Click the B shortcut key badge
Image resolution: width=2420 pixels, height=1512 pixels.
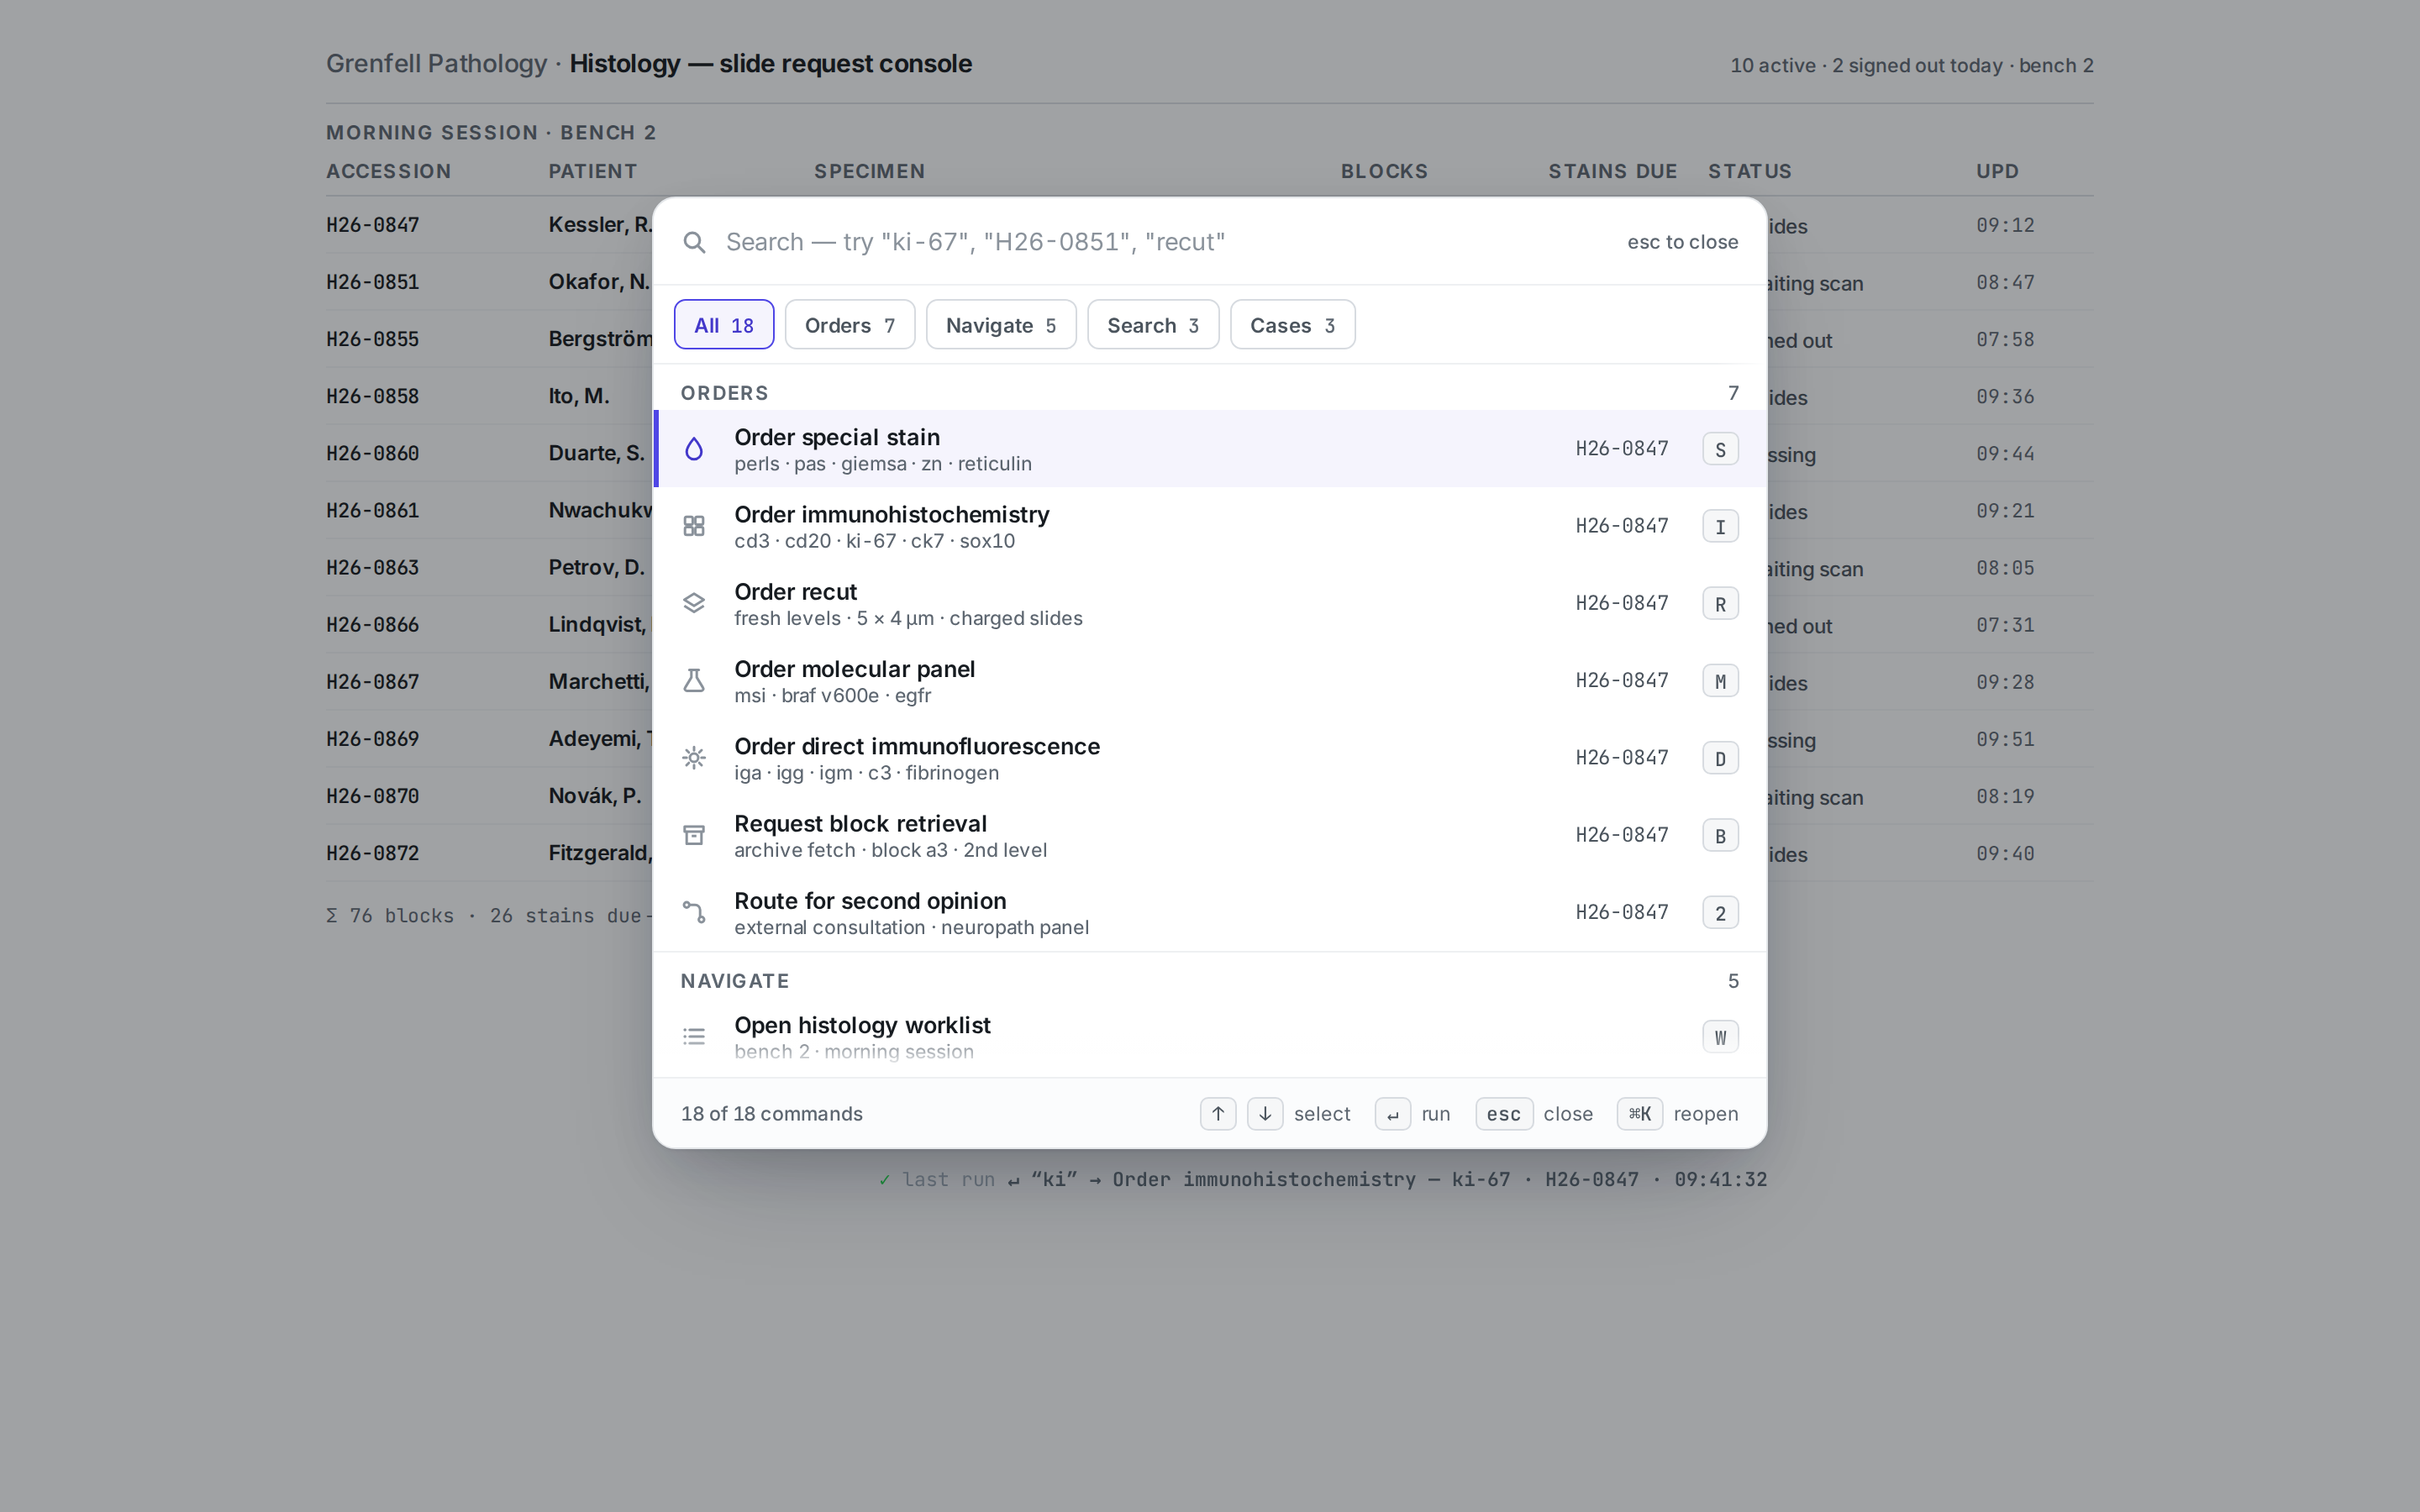click(1720, 835)
